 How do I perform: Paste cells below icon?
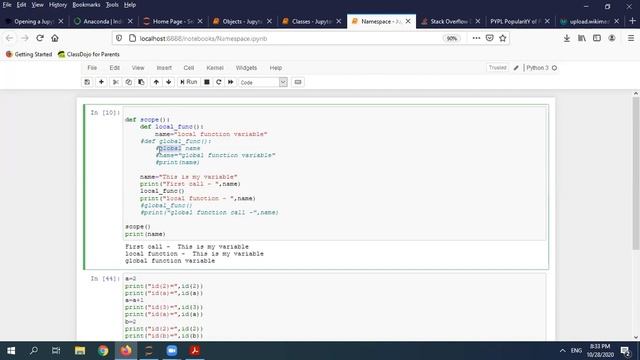tap(141, 82)
